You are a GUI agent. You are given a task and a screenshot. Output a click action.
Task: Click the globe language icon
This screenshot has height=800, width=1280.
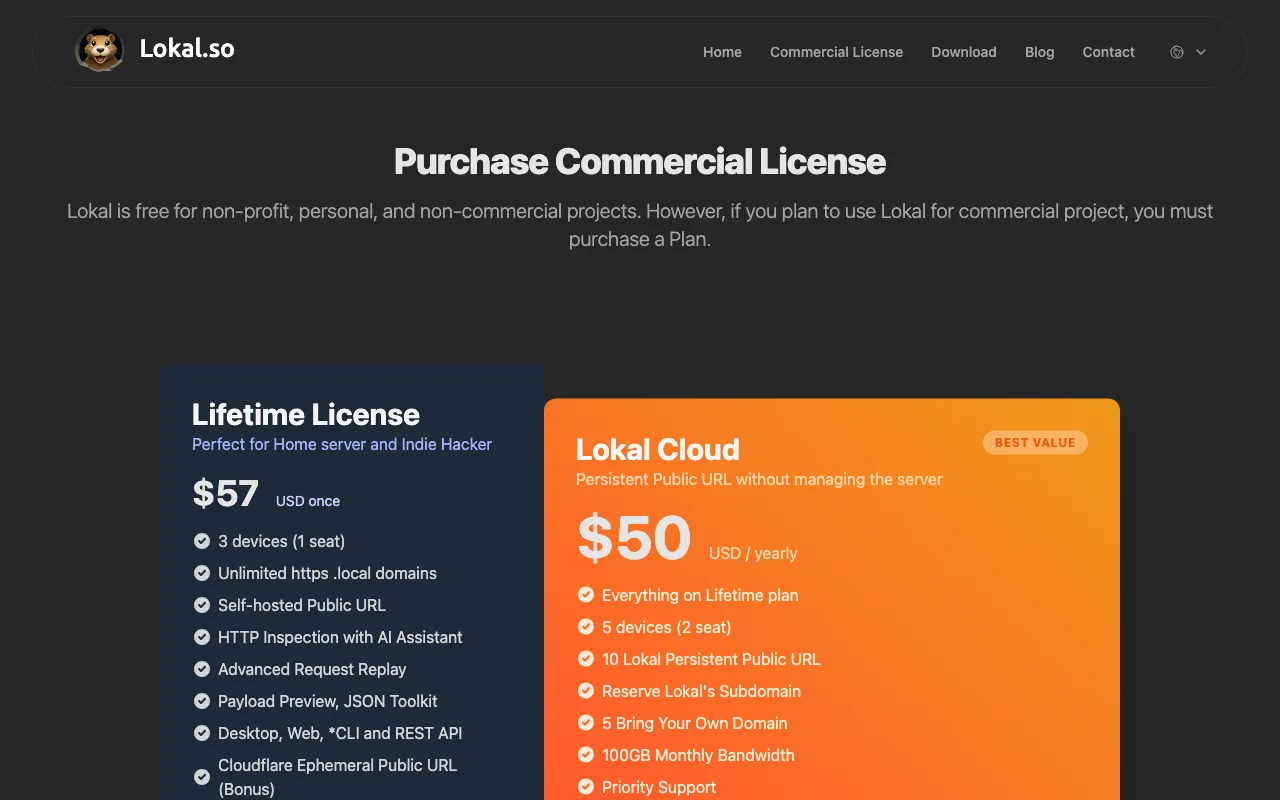pos(1177,52)
